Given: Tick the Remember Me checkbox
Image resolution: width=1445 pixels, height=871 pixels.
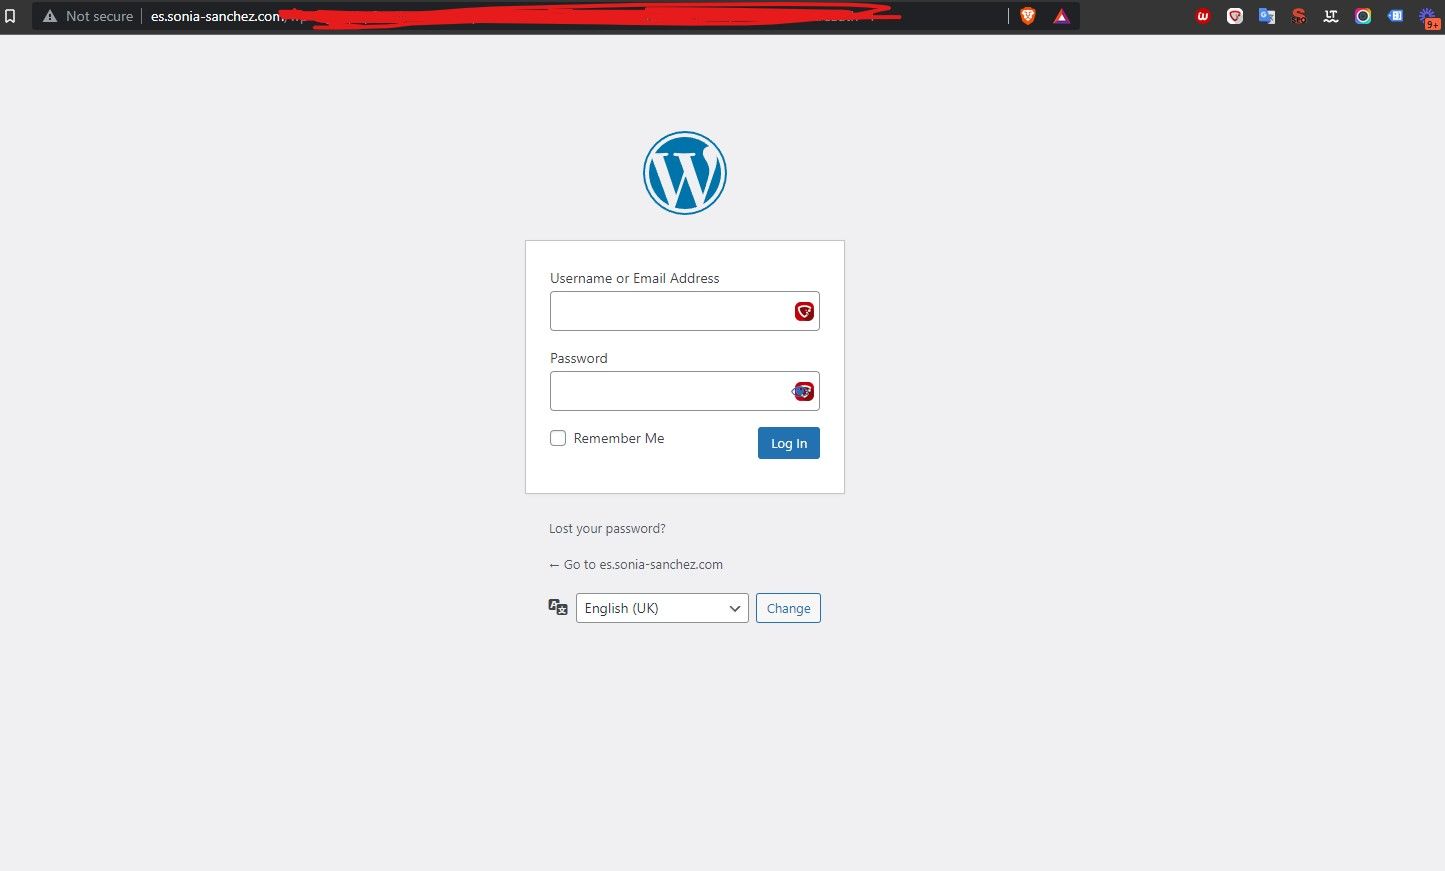Looking at the screenshot, I should (558, 438).
